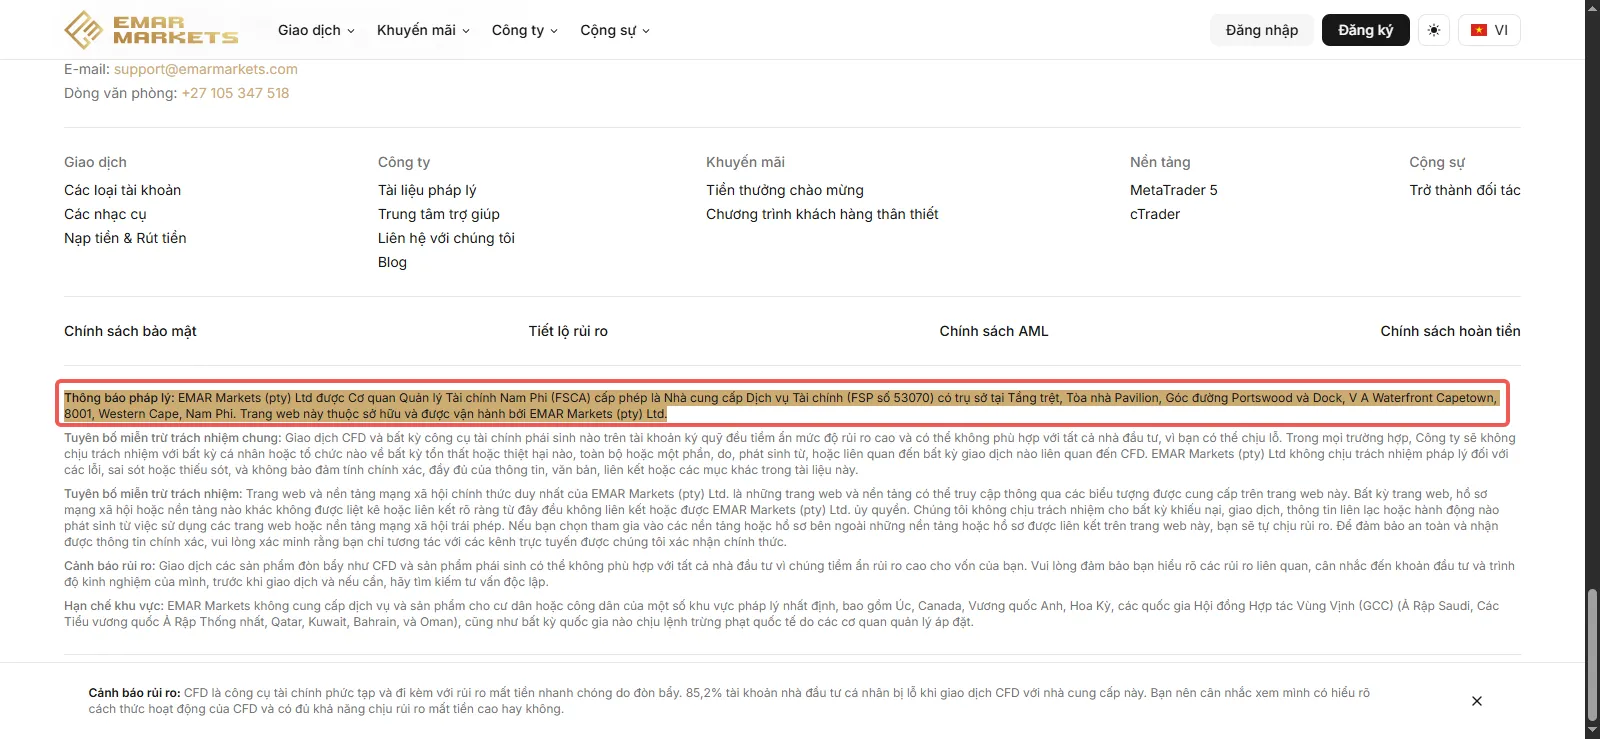Viewport: 1600px width, 739px height.
Task: Open Chính sách bảo mật
Action: (130, 331)
